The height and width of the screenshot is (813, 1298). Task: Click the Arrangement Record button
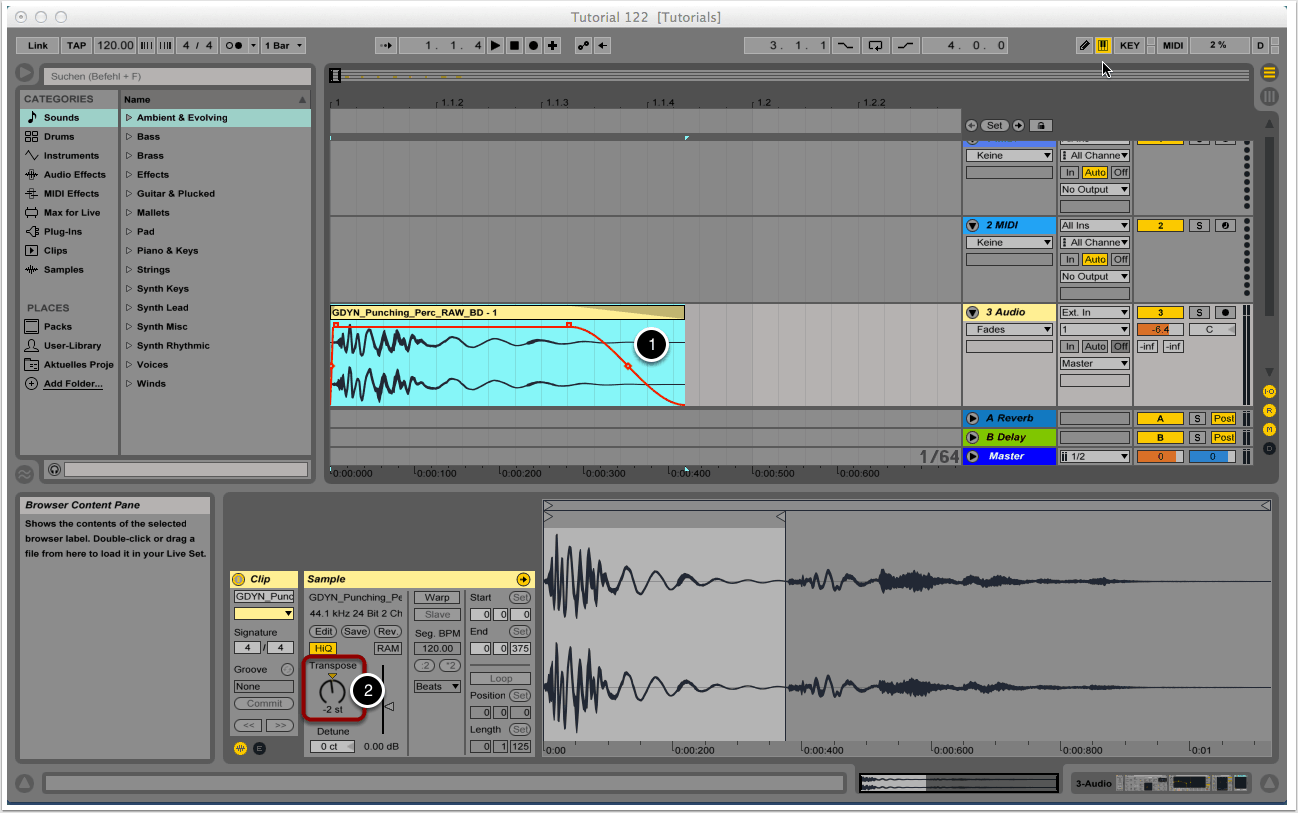coord(533,46)
